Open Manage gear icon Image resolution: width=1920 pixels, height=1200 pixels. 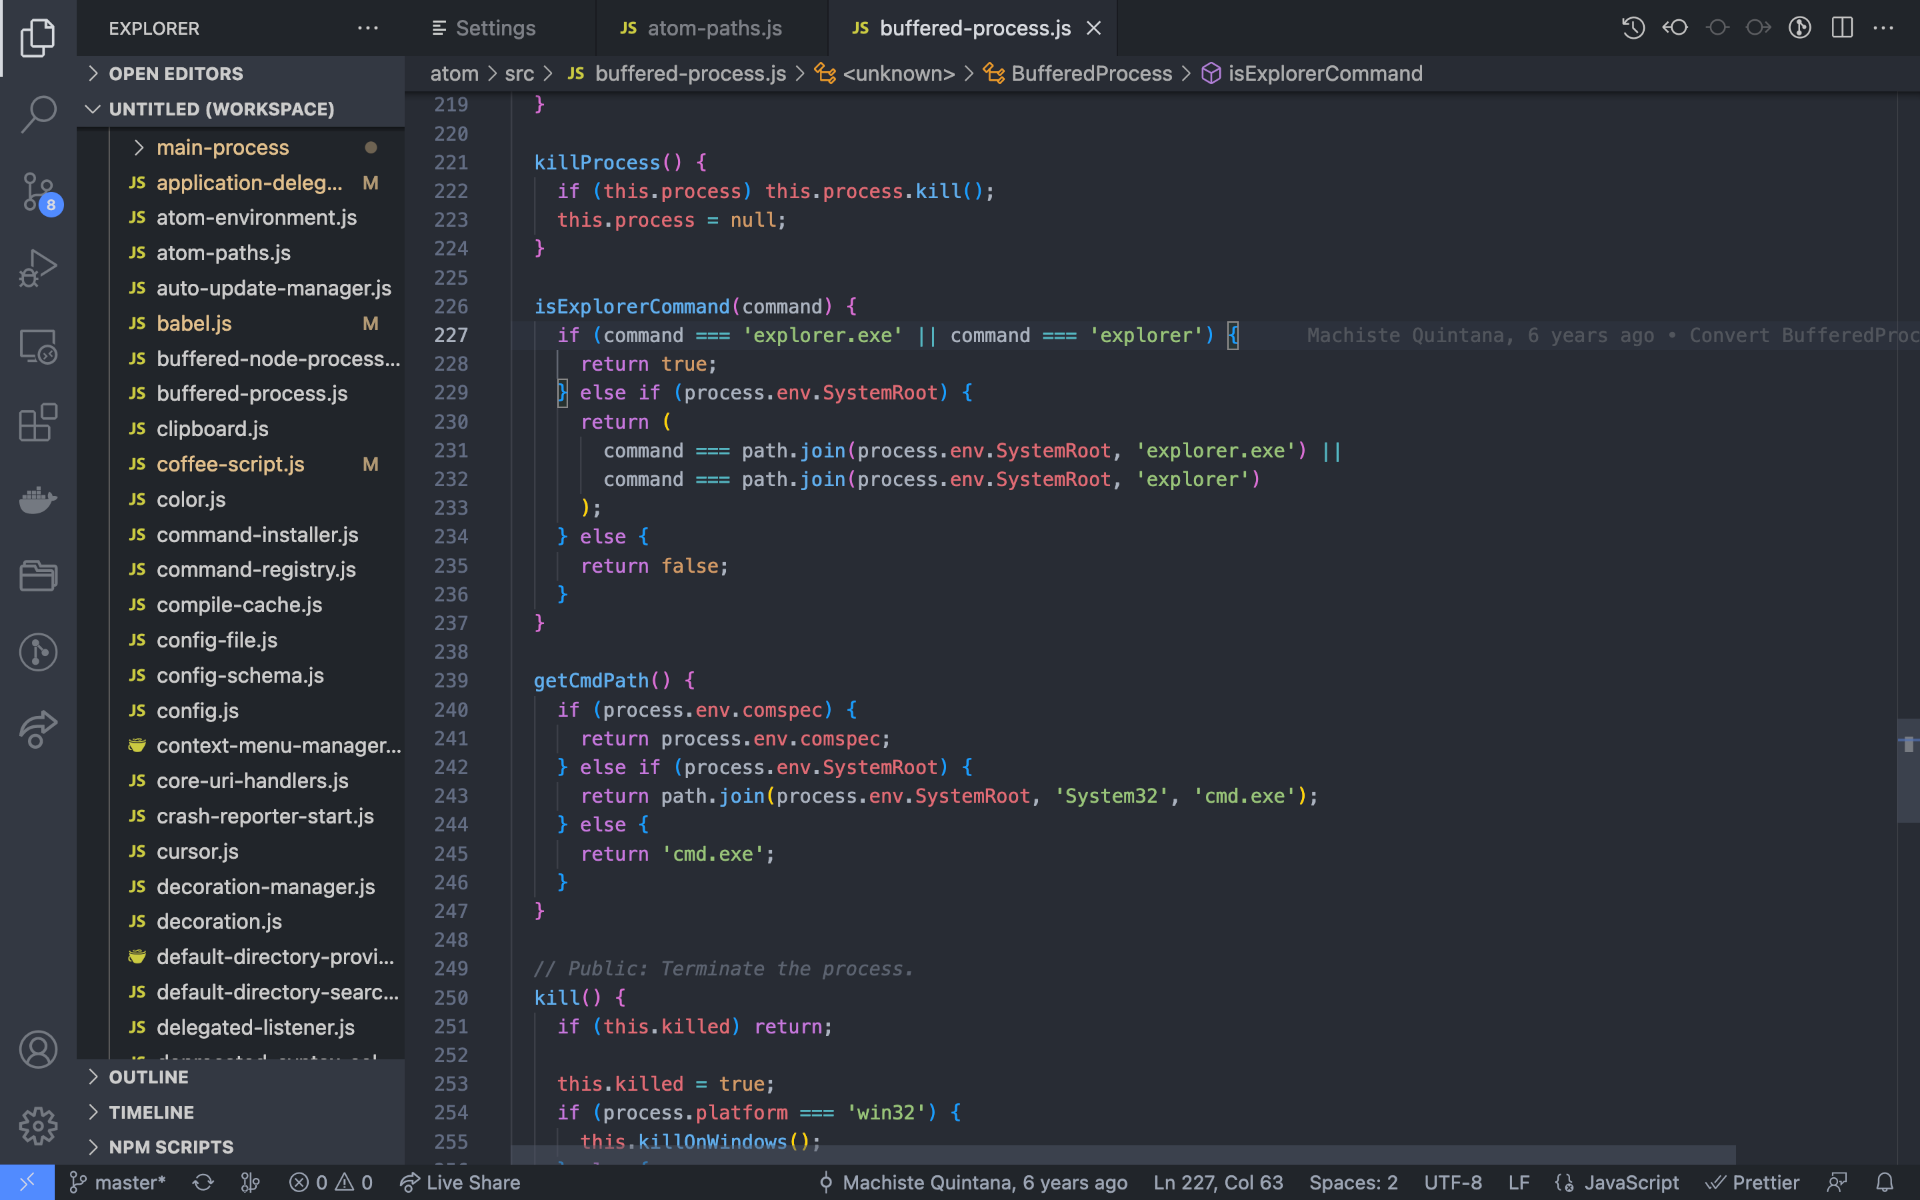(38, 1126)
